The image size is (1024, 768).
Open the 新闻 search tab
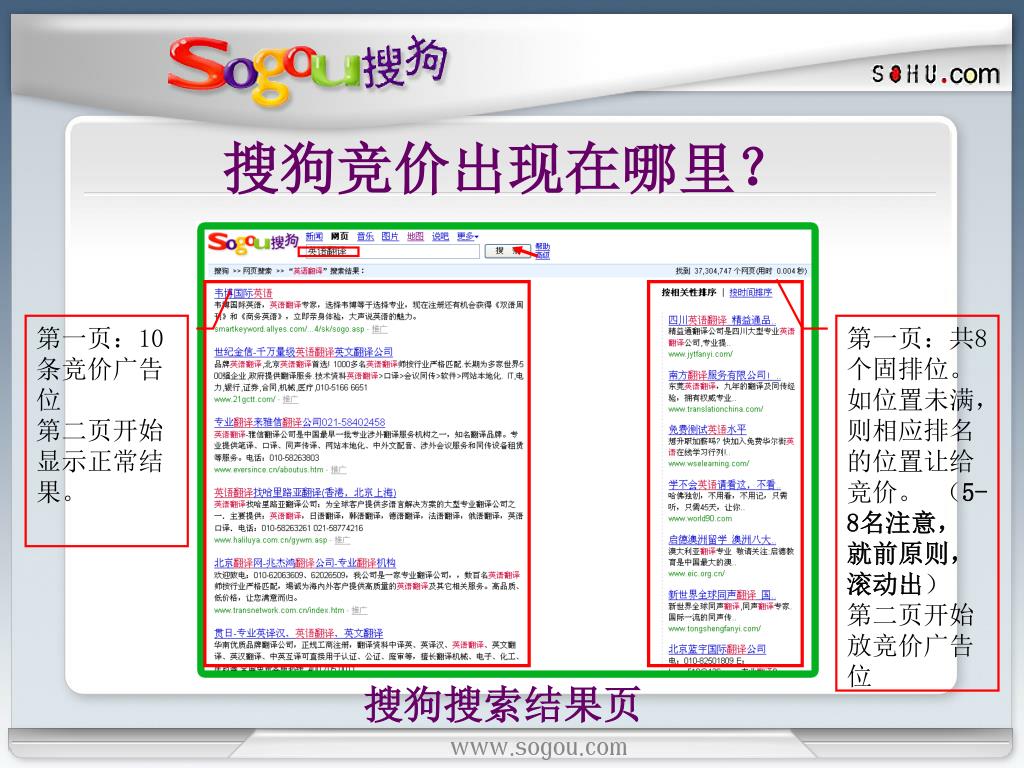pyautogui.click(x=314, y=236)
